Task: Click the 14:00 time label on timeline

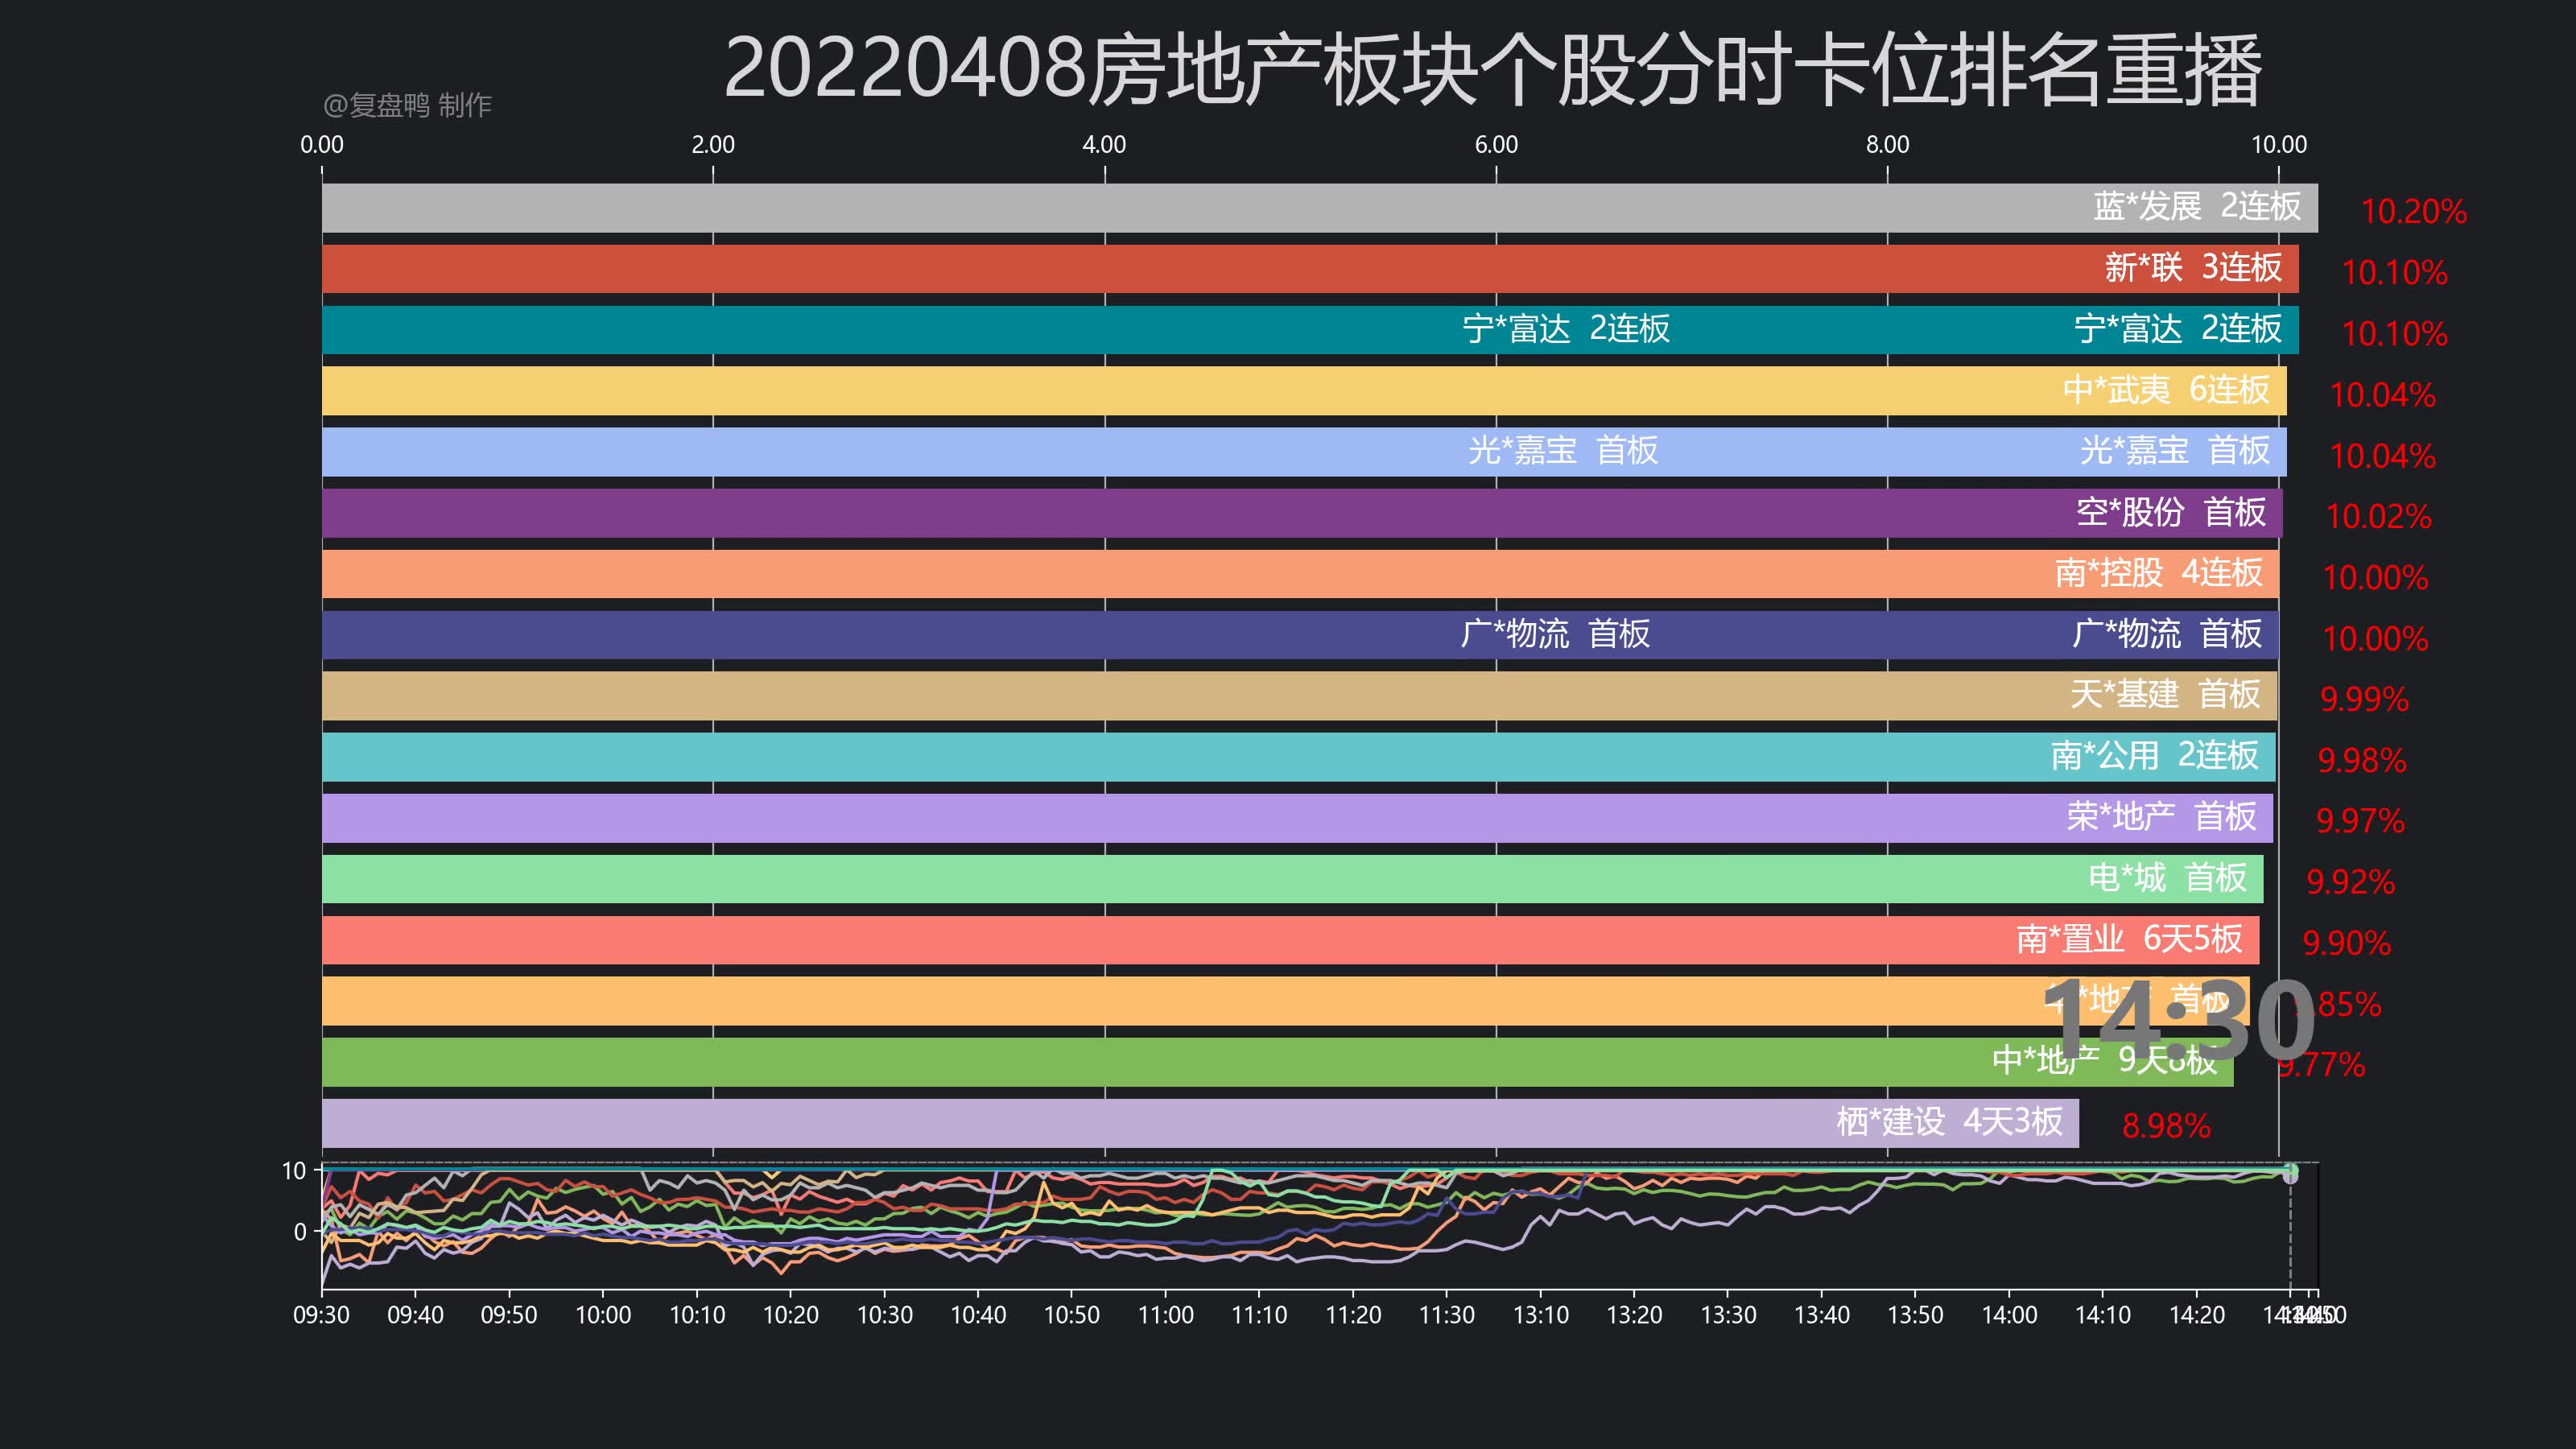Action: click(x=2010, y=1314)
